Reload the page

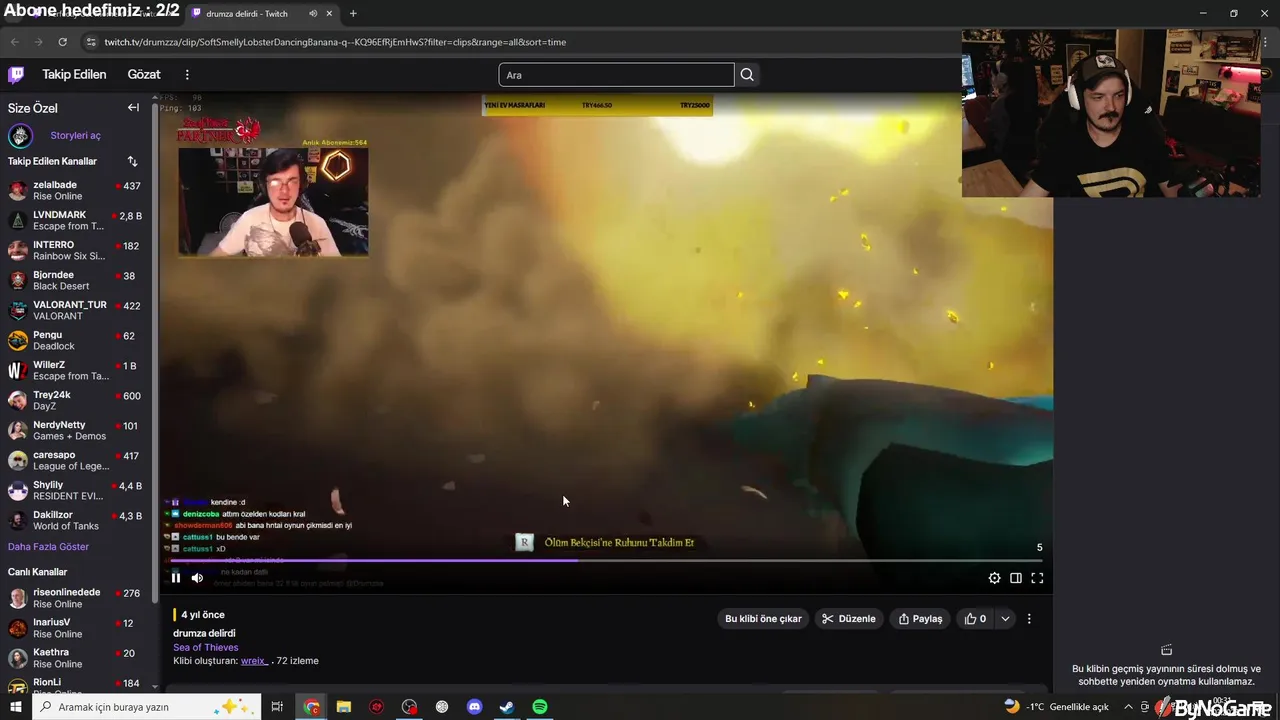[62, 42]
